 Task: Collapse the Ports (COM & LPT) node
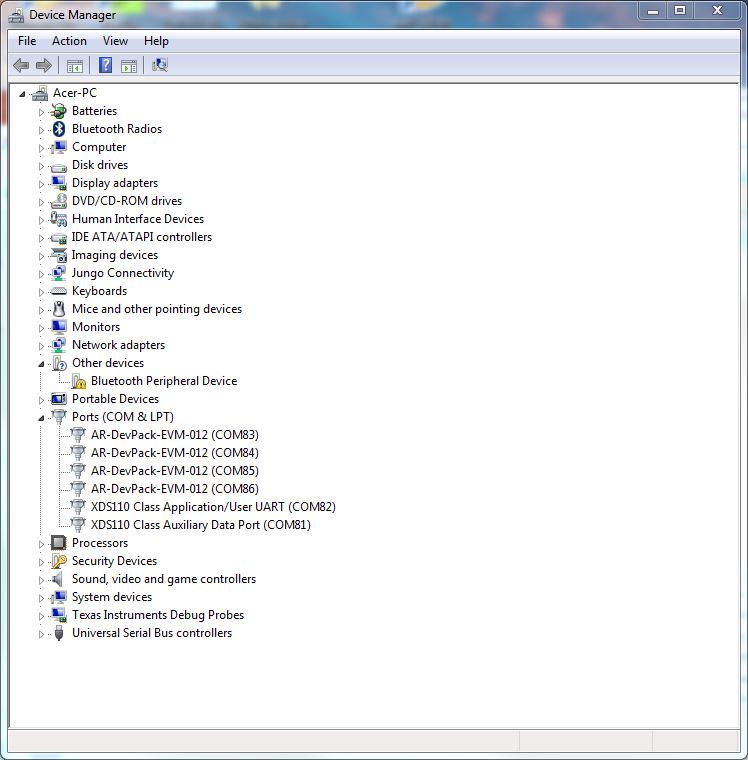coord(41,418)
